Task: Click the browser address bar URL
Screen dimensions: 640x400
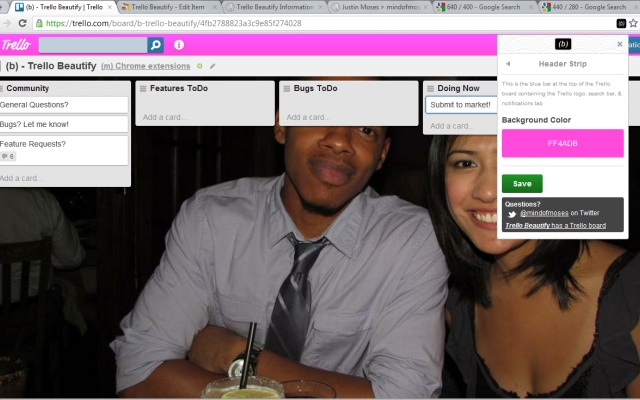Action: [x=173, y=23]
